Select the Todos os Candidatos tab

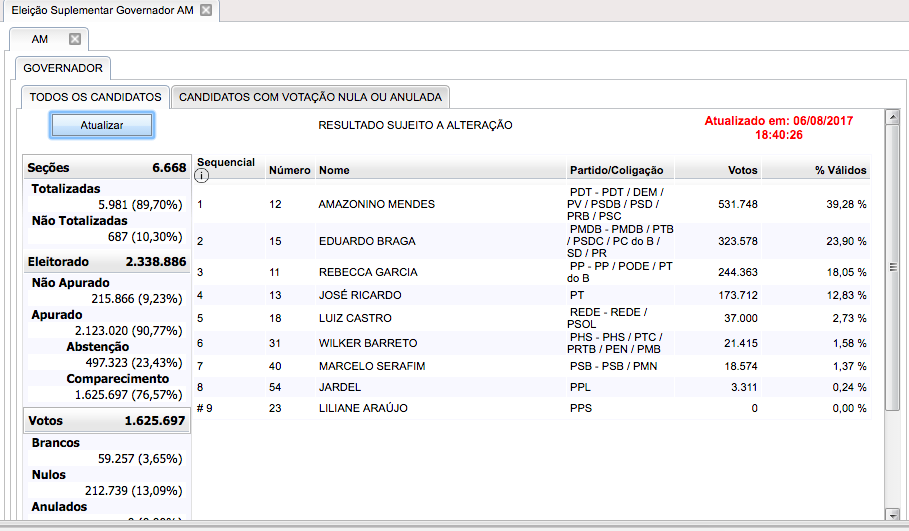point(95,97)
